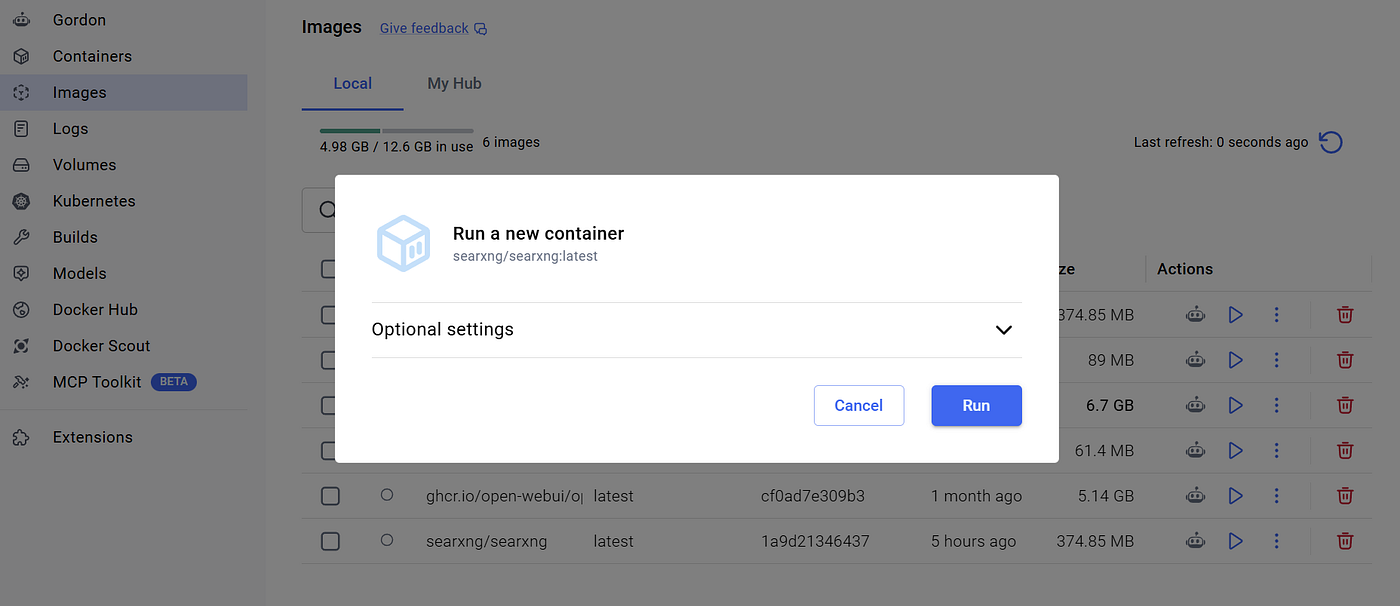Delete the 61.4 MB image
Screen dimensions: 1400x606
click(x=1345, y=451)
